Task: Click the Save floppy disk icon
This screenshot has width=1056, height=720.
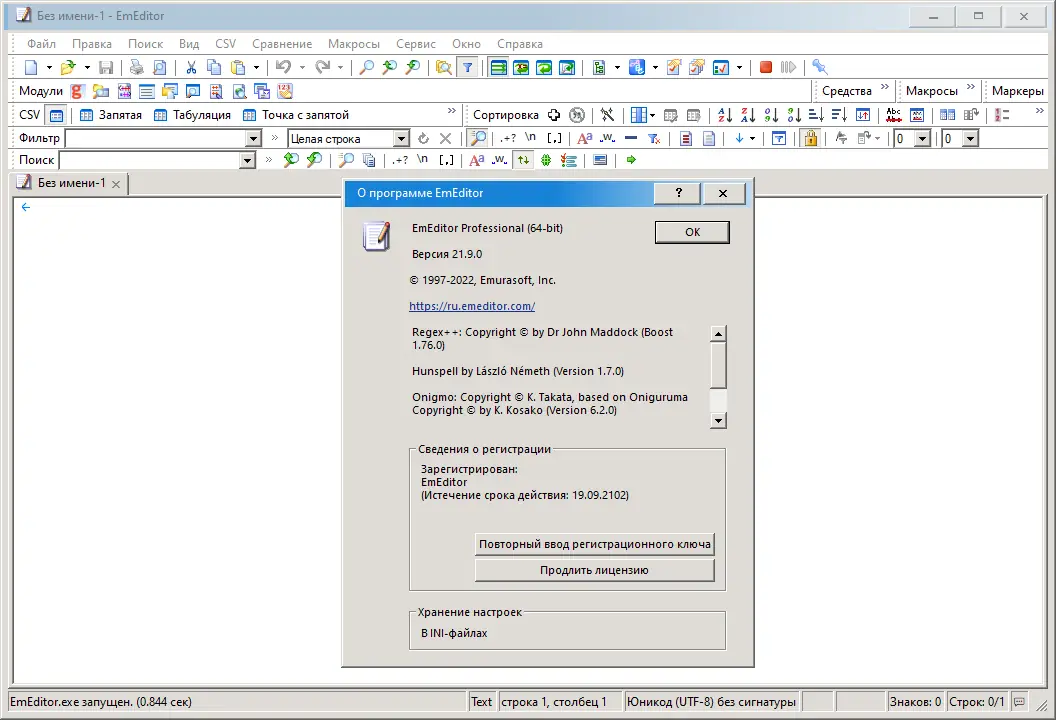Action: coord(106,67)
